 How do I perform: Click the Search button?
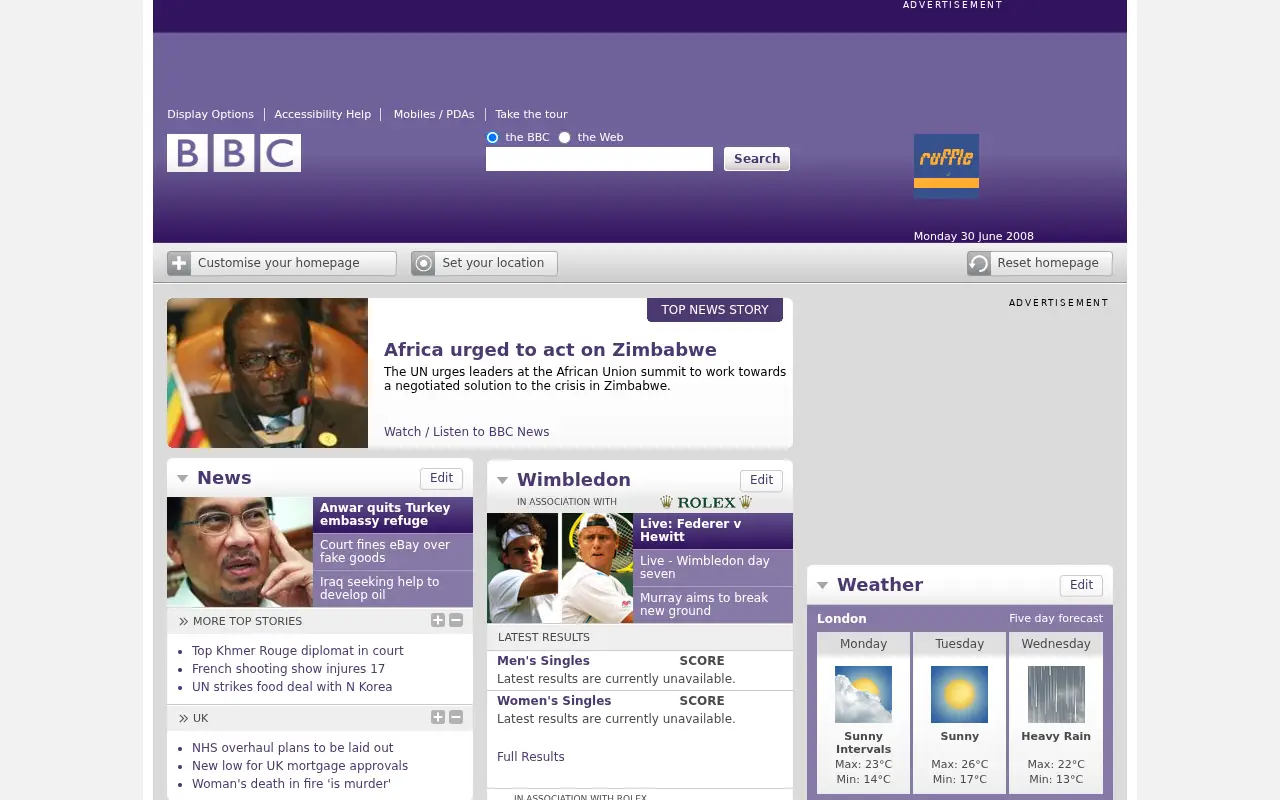point(757,159)
